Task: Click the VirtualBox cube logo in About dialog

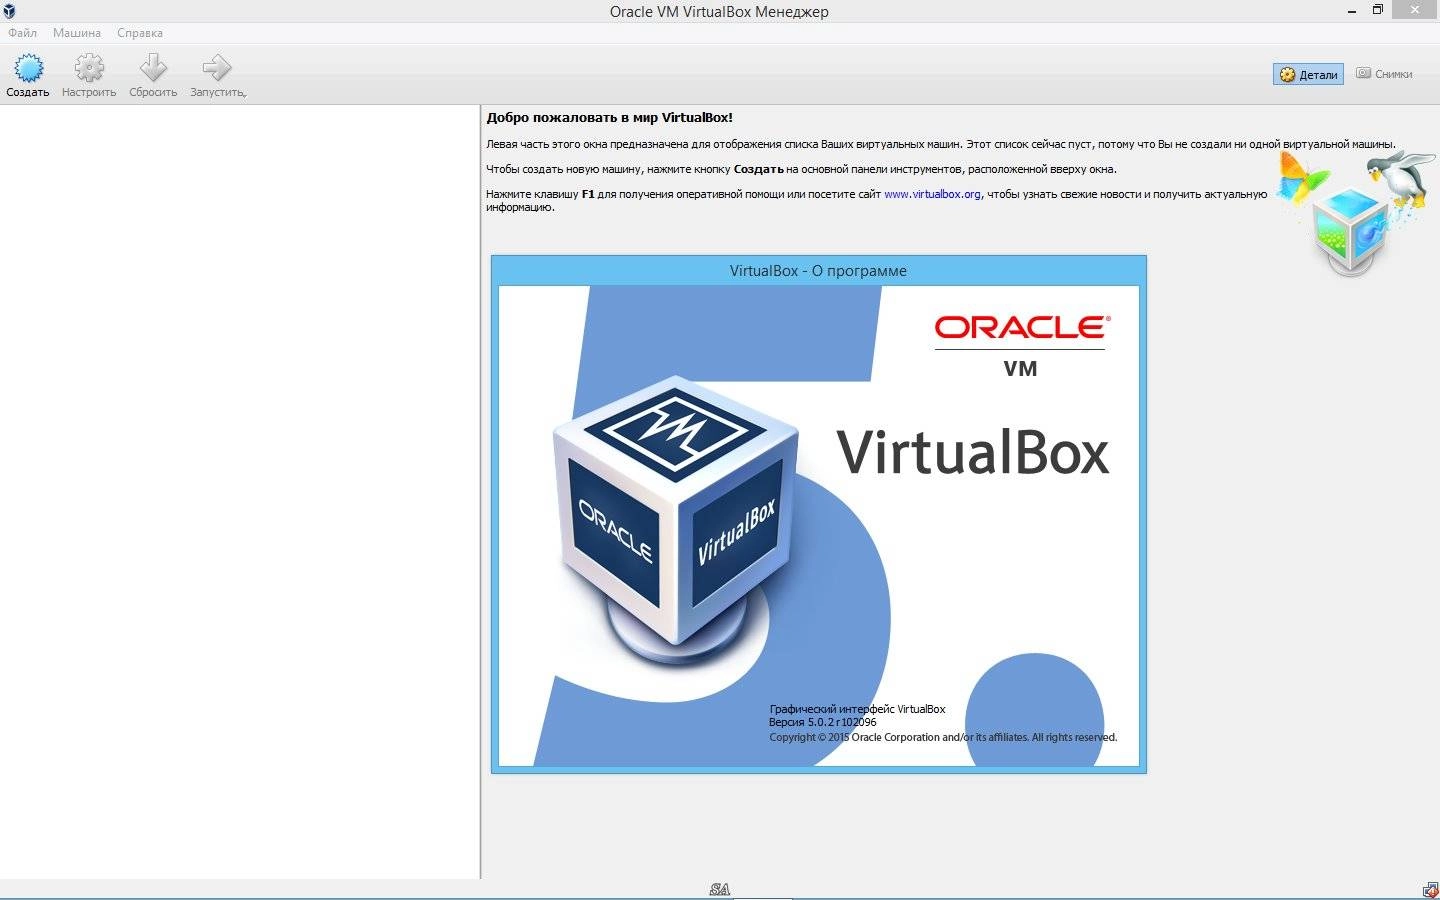Action: click(x=676, y=520)
